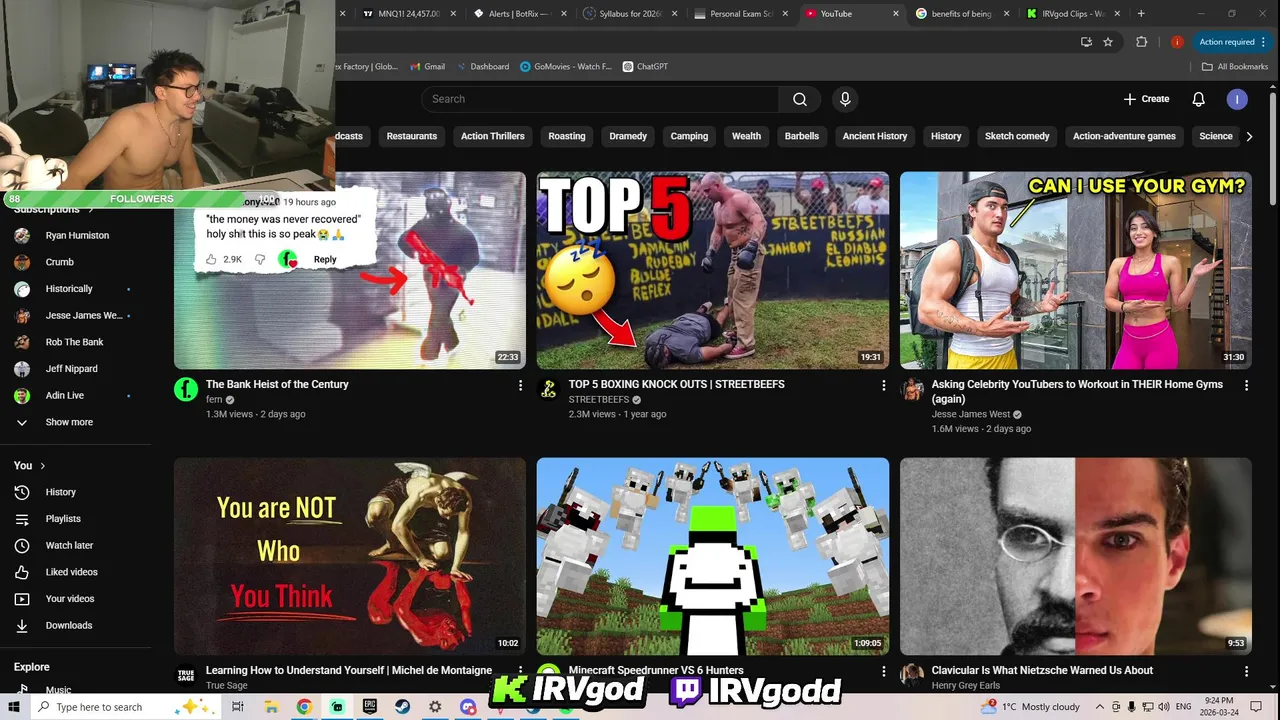Viewport: 1280px width, 720px height.
Task: Bookmark this page with star icon
Action: pos(1108,42)
